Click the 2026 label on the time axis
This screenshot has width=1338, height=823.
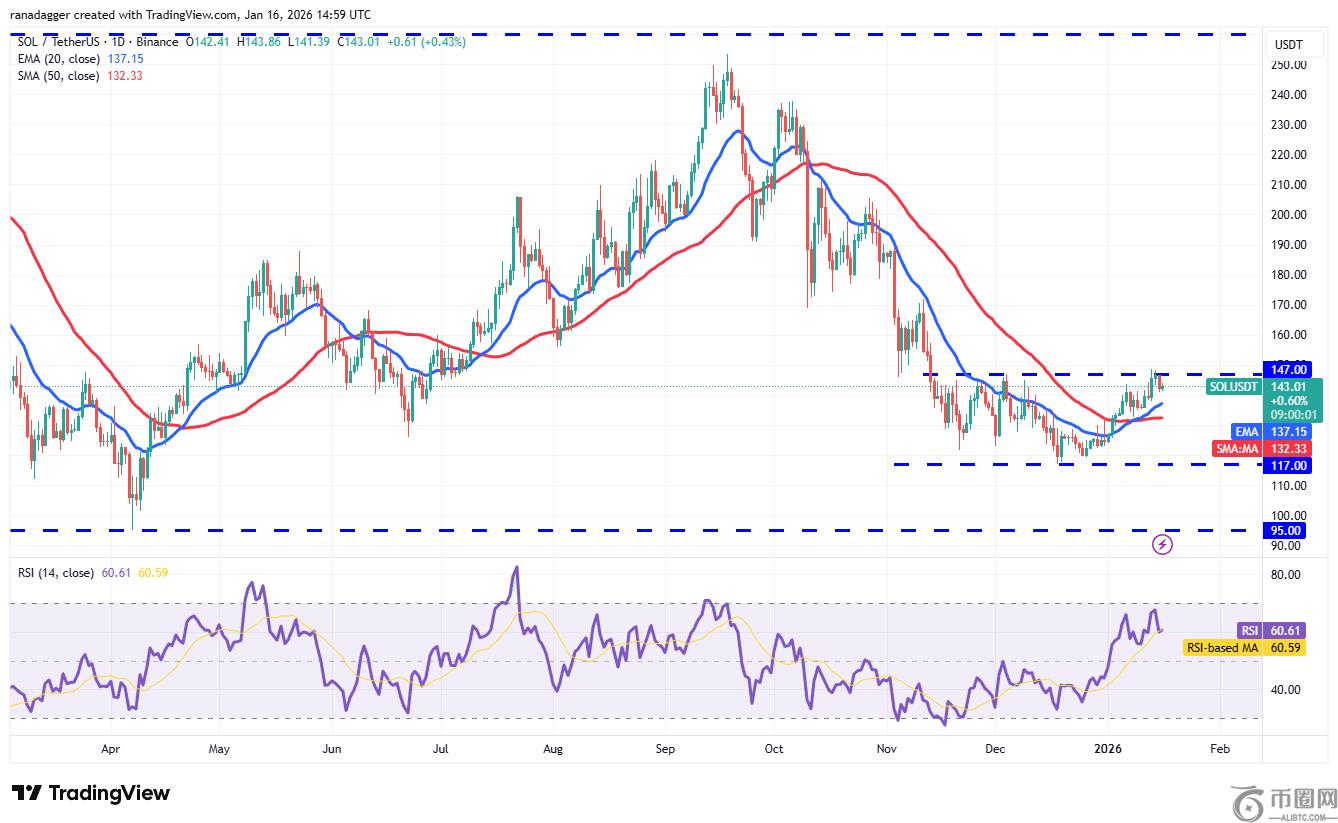point(1106,747)
